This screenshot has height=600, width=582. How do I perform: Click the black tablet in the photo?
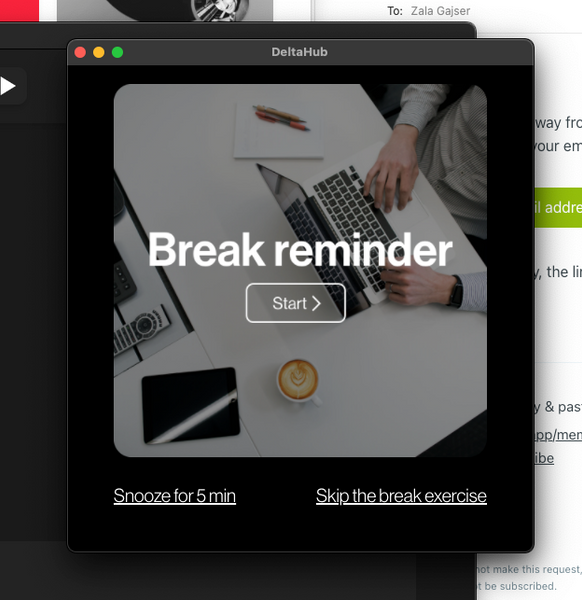191,405
